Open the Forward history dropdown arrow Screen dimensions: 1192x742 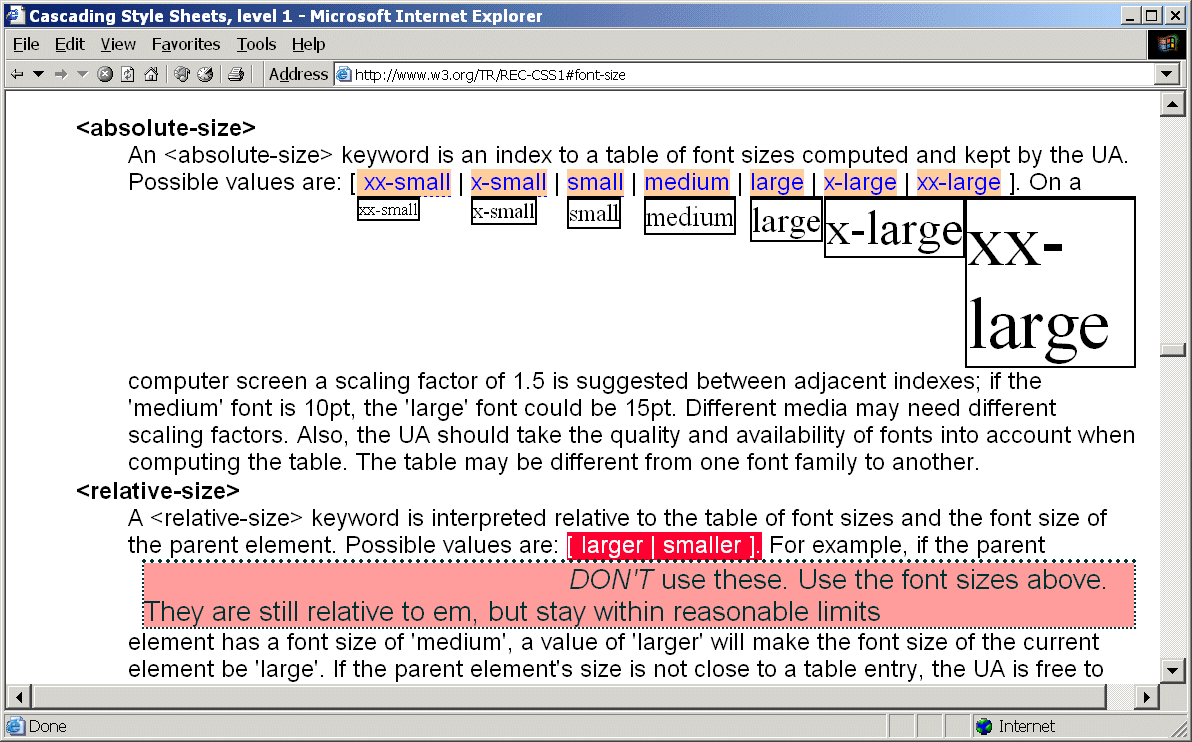[82, 74]
